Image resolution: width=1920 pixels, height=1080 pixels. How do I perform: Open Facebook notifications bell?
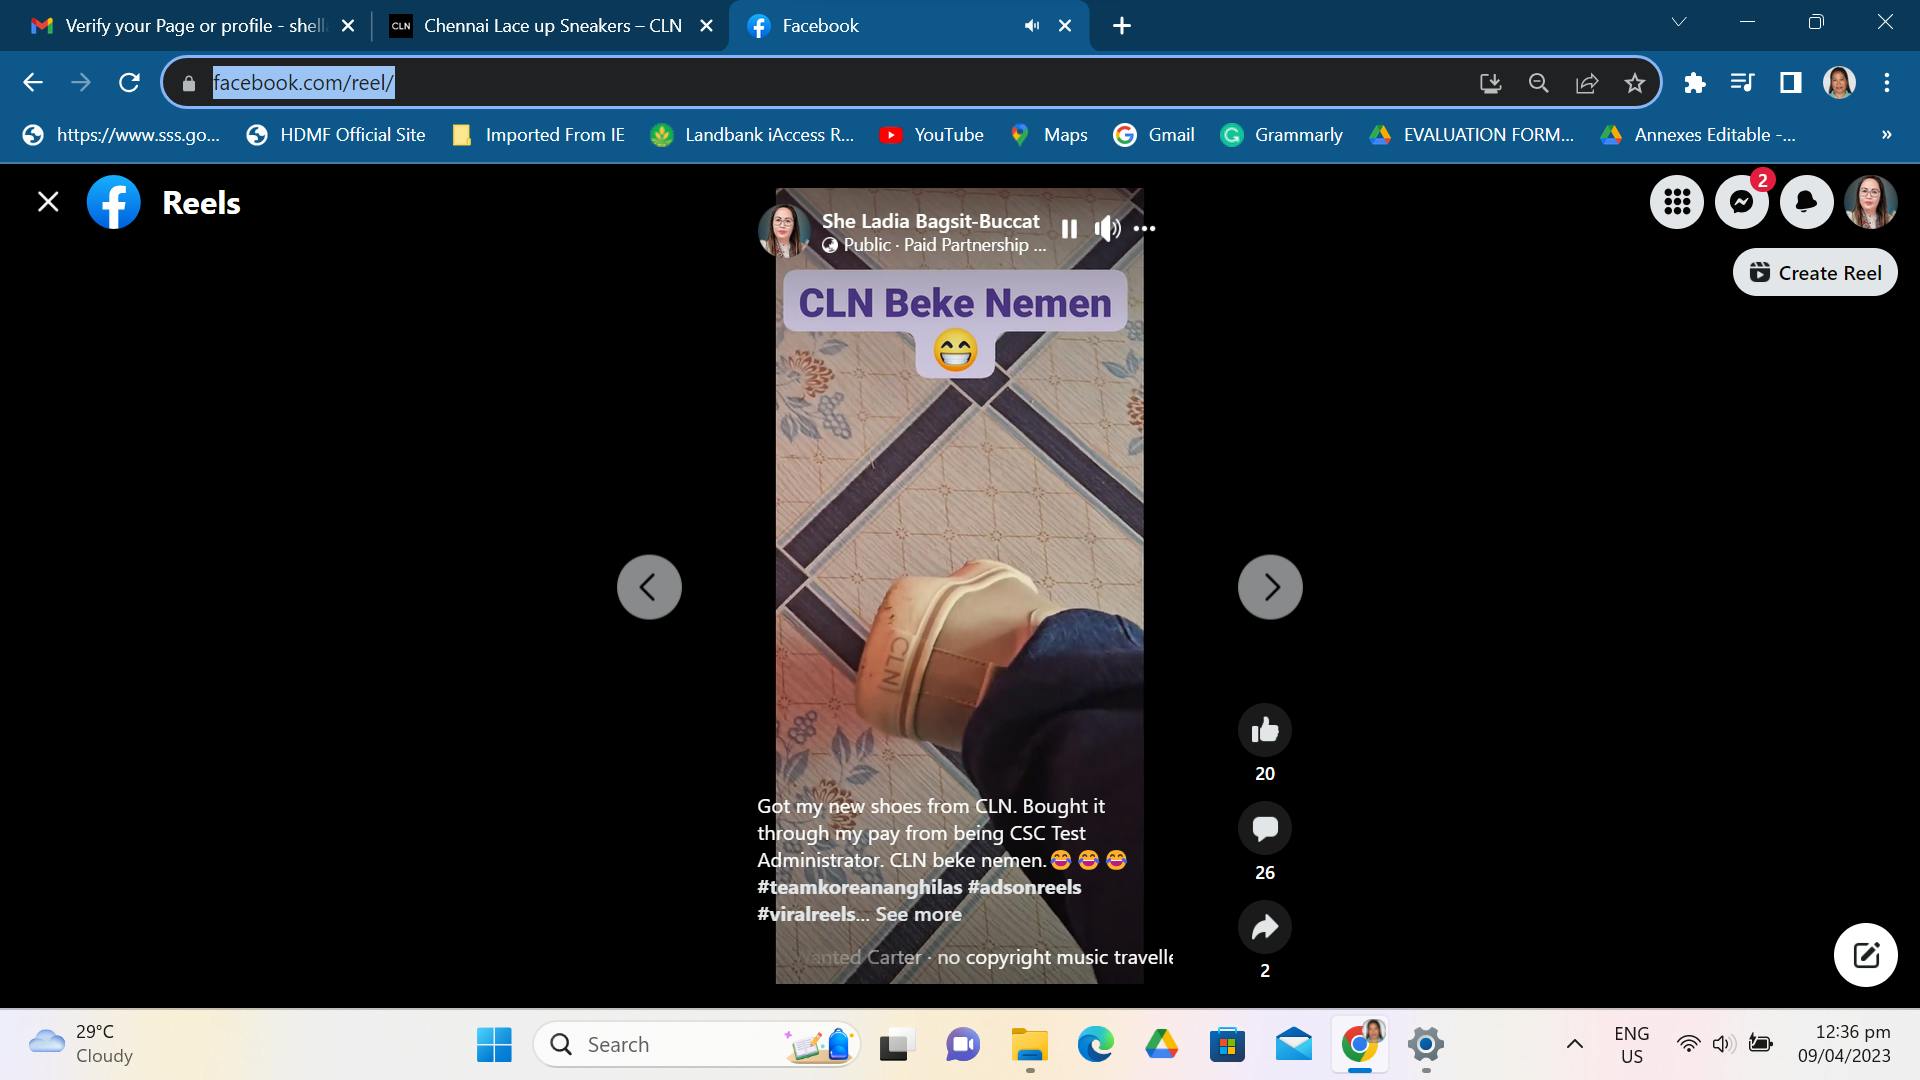(1806, 203)
